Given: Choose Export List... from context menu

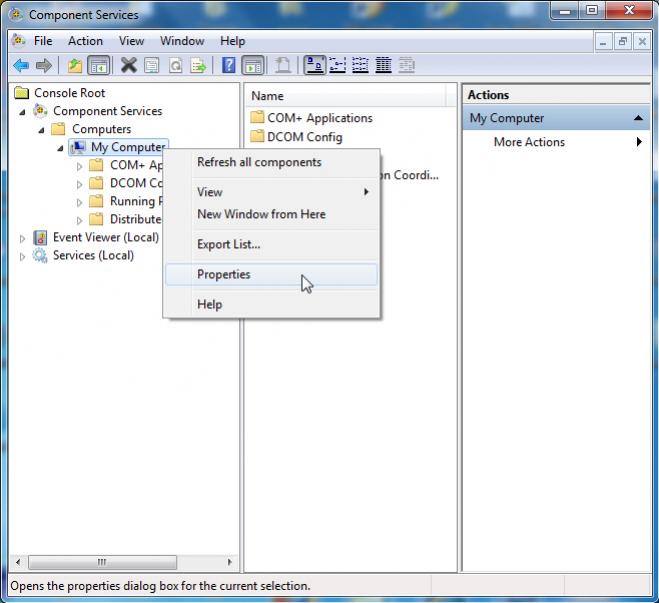Looking at the screenshot, I should tap(272, 244).
